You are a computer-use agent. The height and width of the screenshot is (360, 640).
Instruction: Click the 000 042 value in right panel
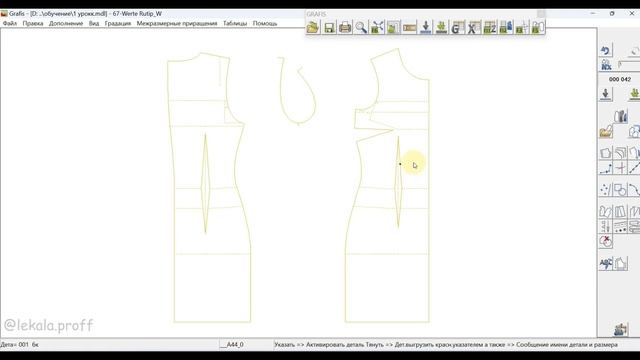(620, 79)
